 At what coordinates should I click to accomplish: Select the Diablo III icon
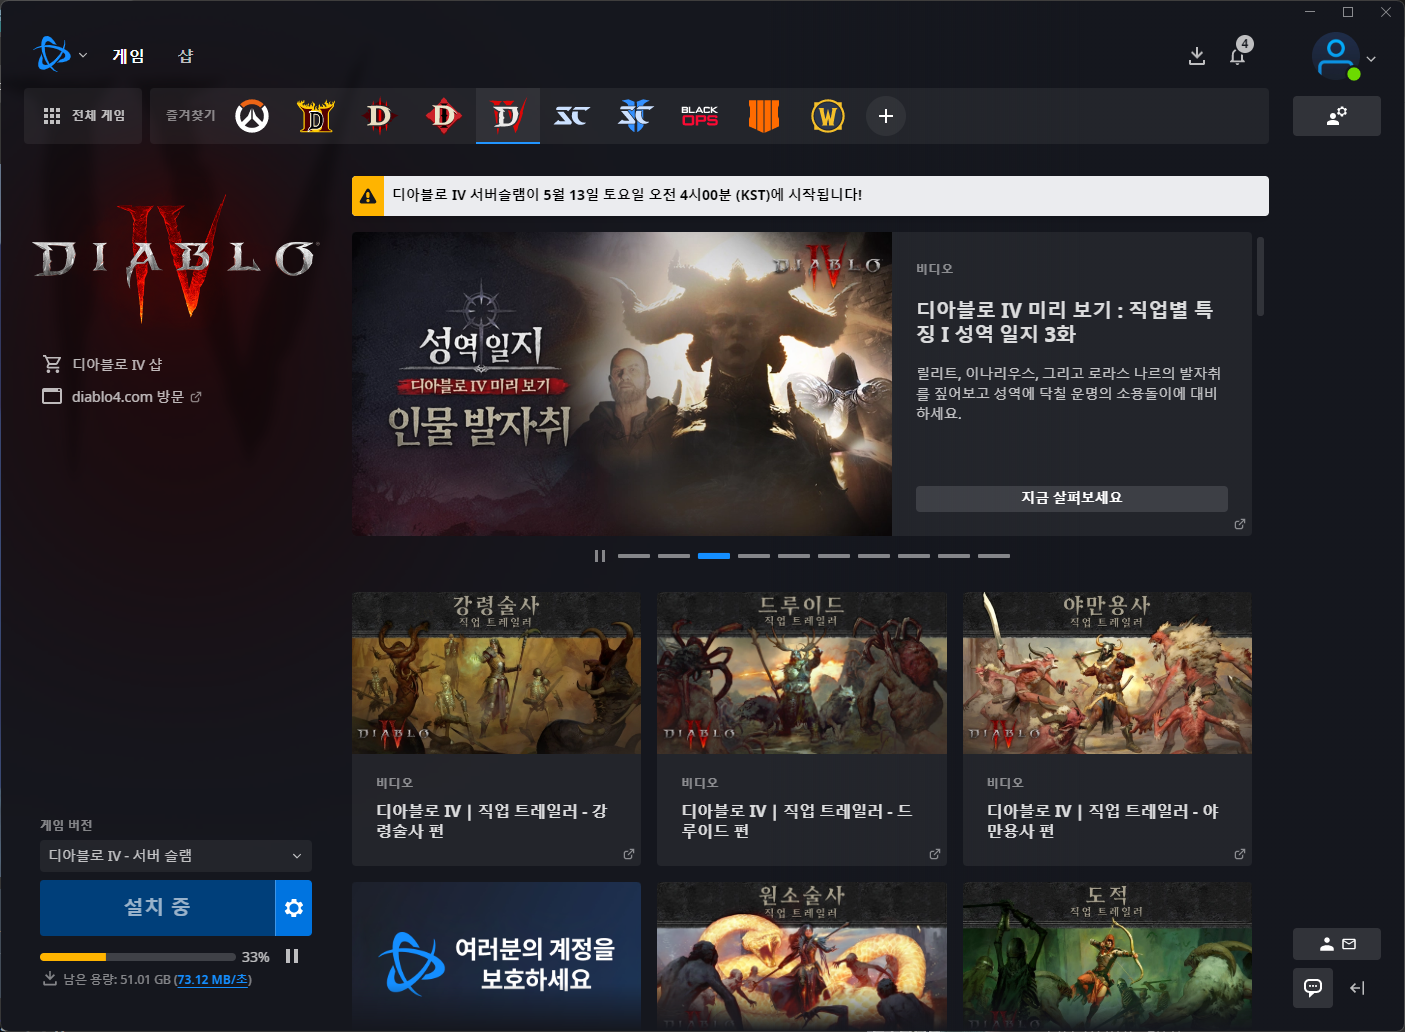(x=380, y=116)
